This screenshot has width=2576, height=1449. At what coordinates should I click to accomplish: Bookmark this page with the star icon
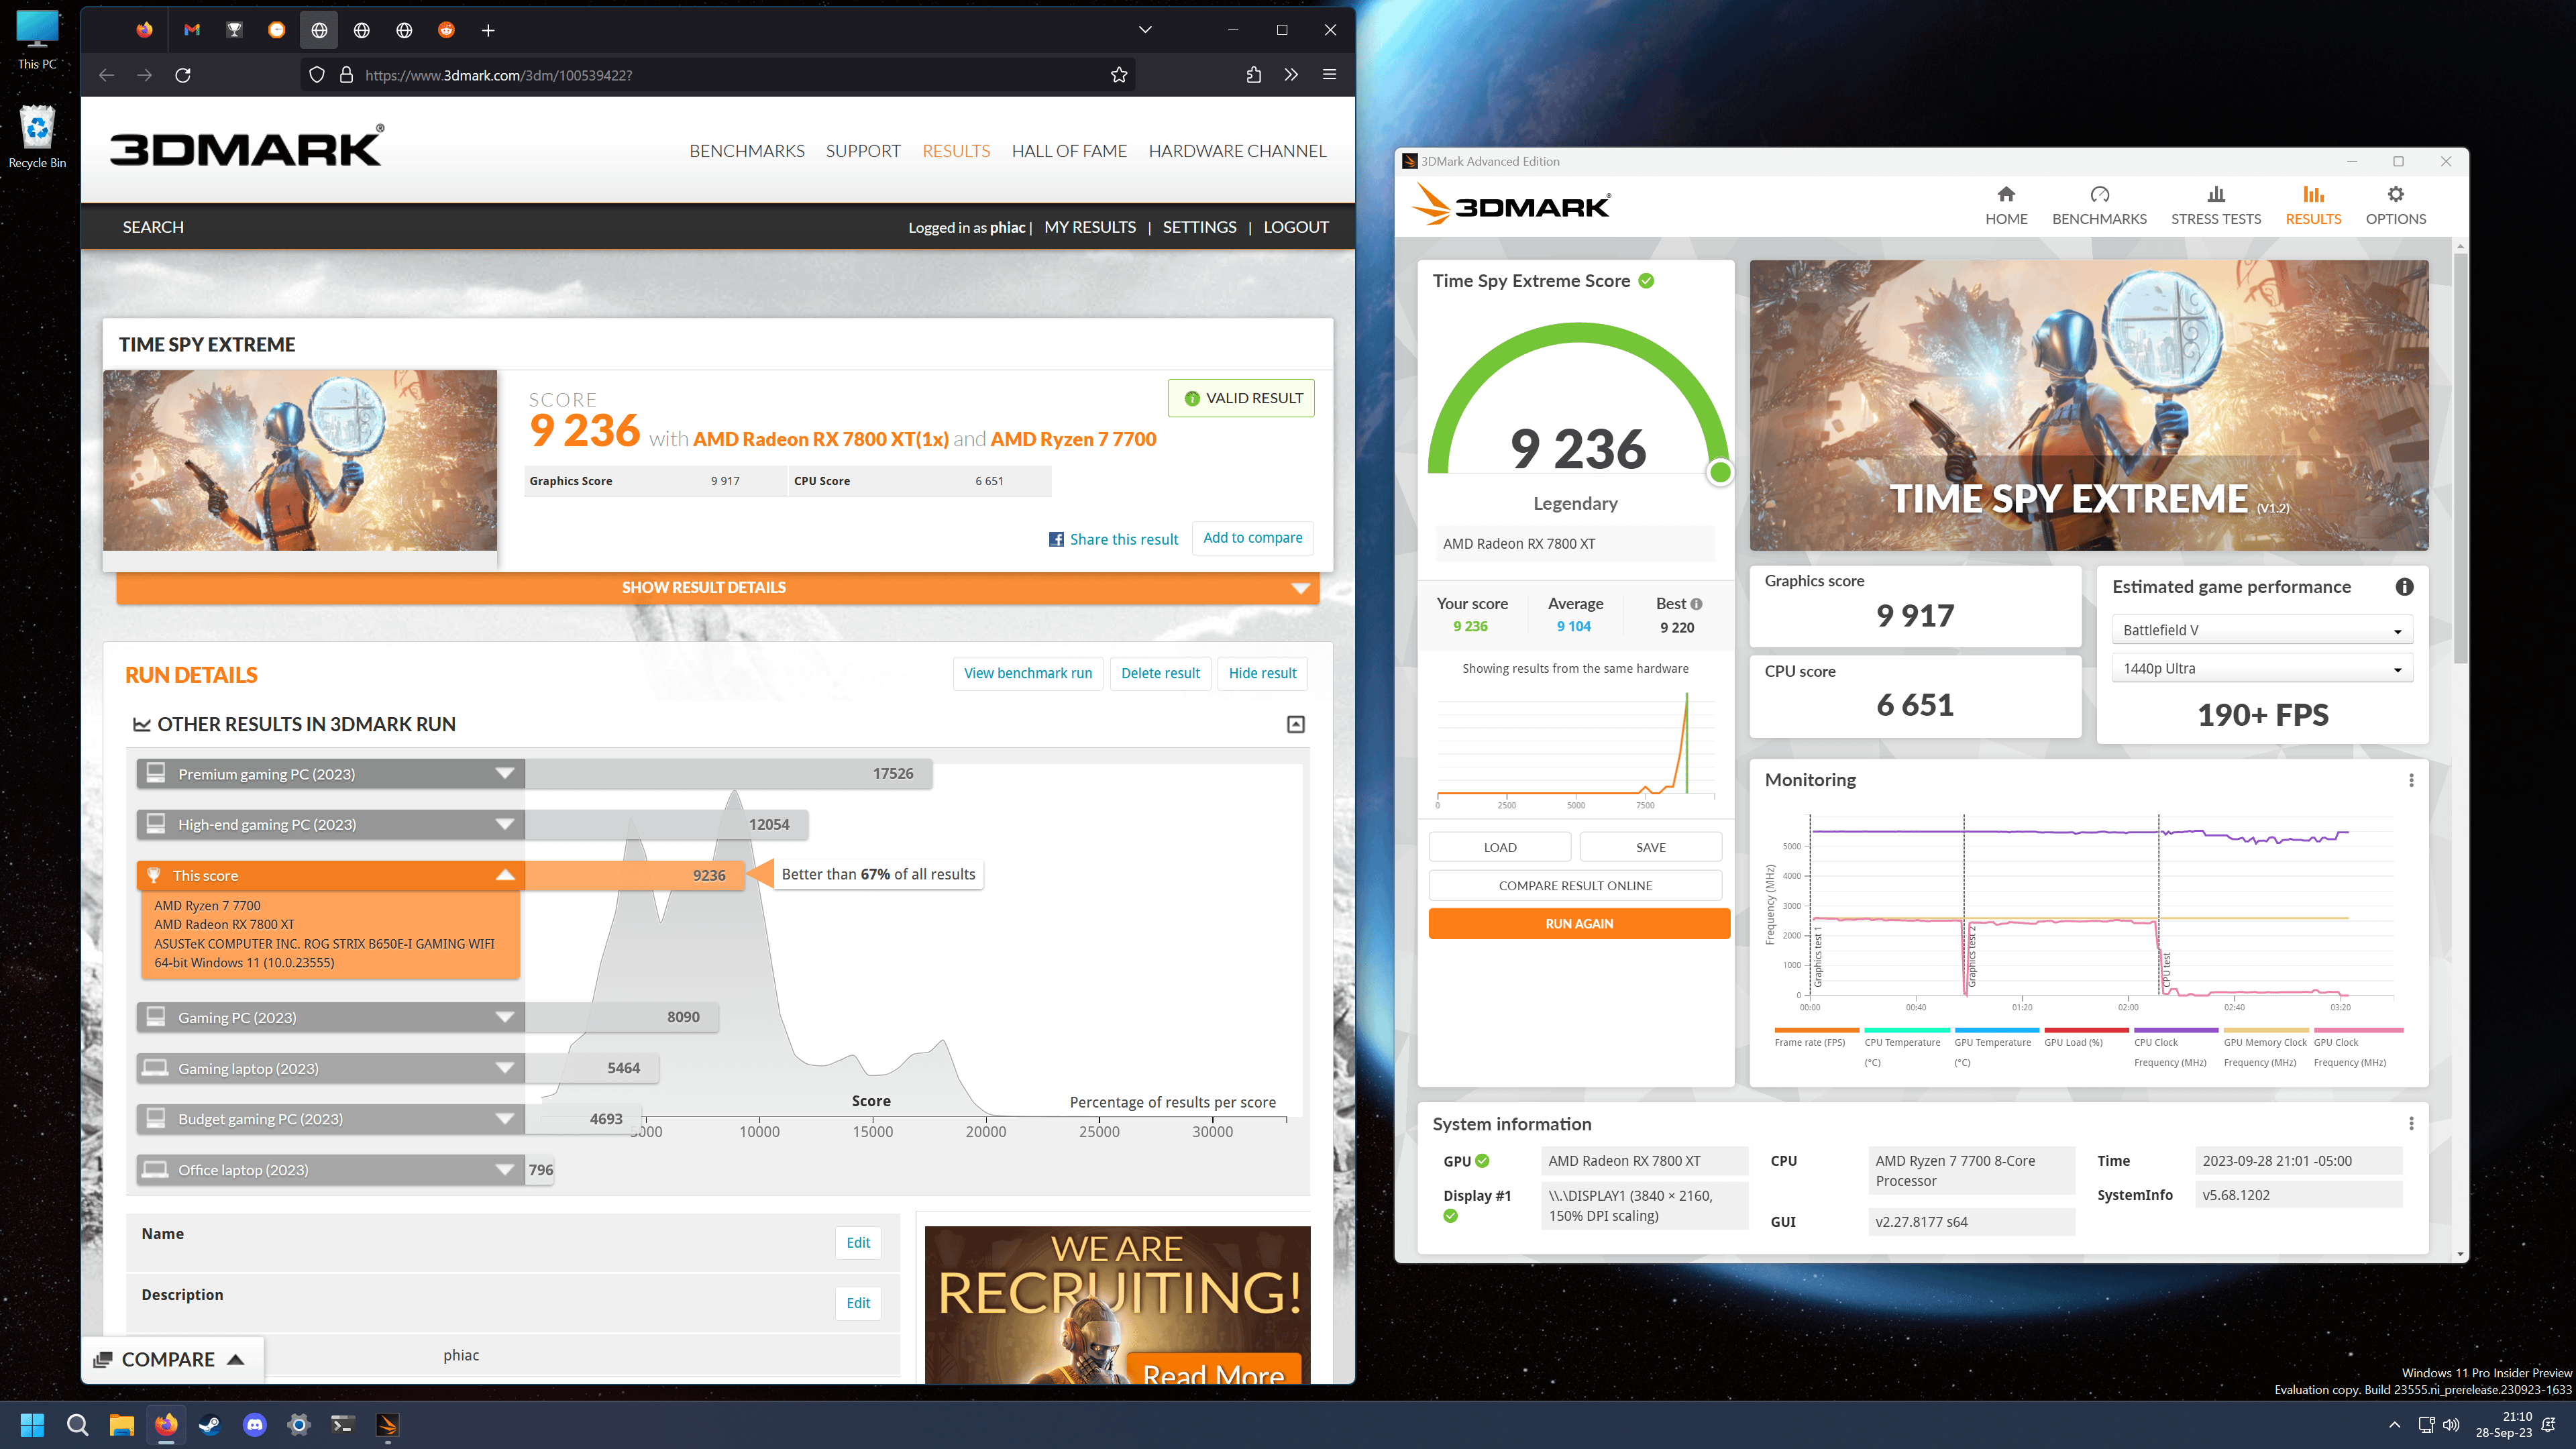(1119, 75)
